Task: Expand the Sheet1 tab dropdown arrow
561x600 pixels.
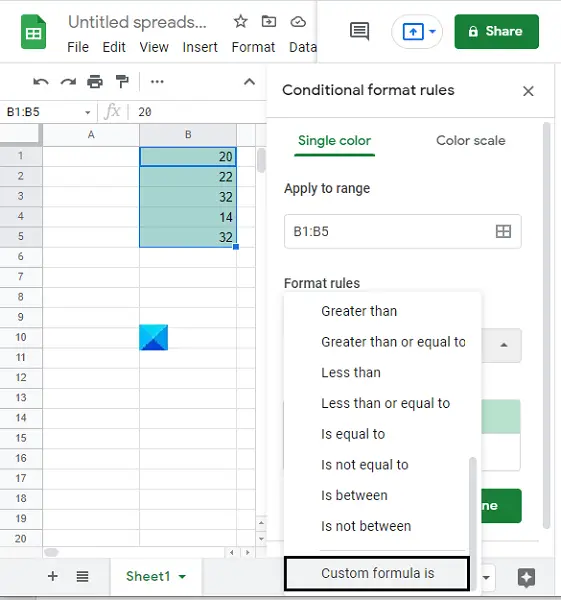Action: click(182, 577)
